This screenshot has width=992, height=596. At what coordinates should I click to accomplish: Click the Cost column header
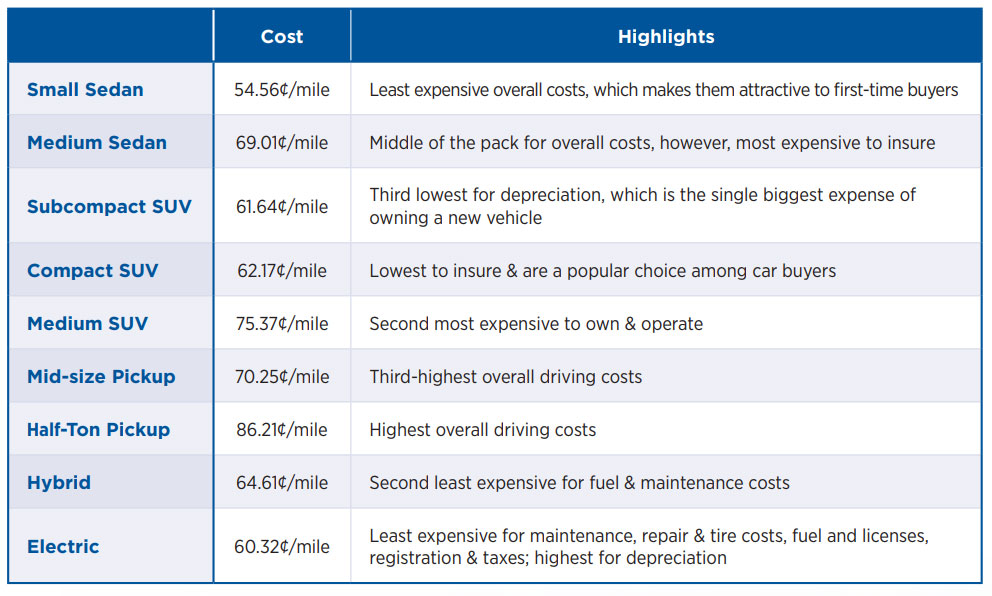tap(281, 37)
